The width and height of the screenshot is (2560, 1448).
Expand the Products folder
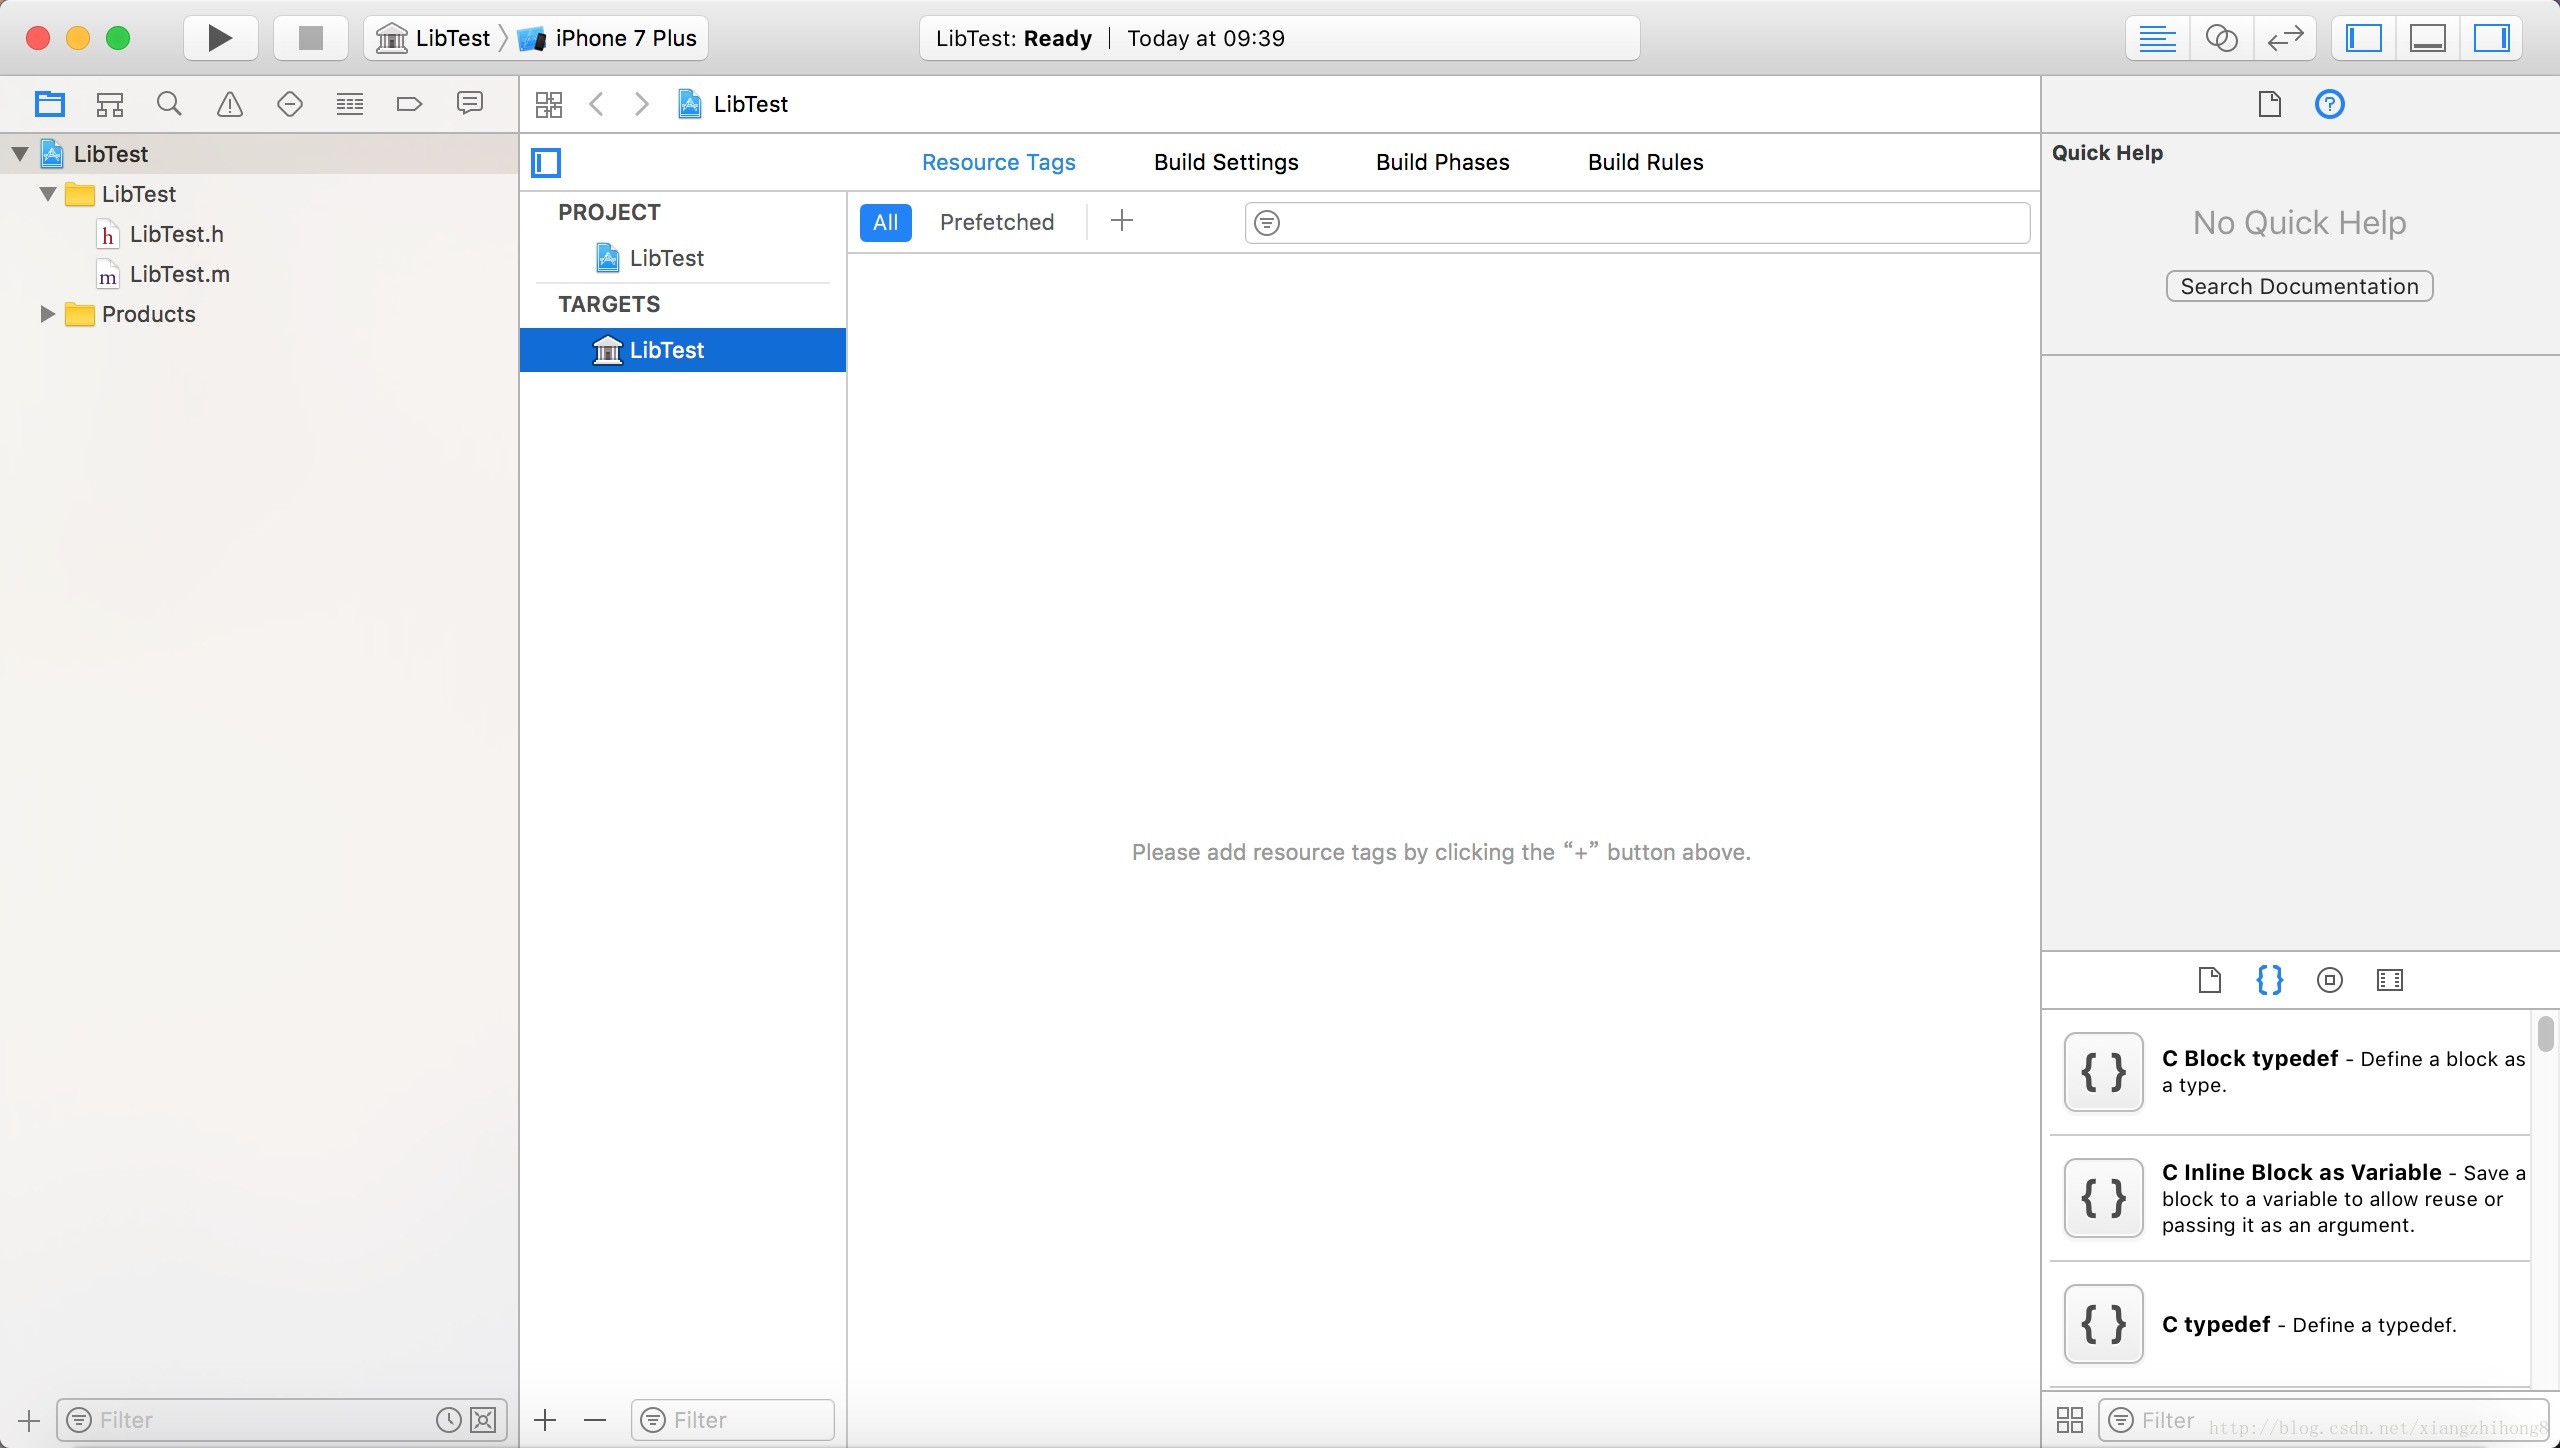[47, 314]
